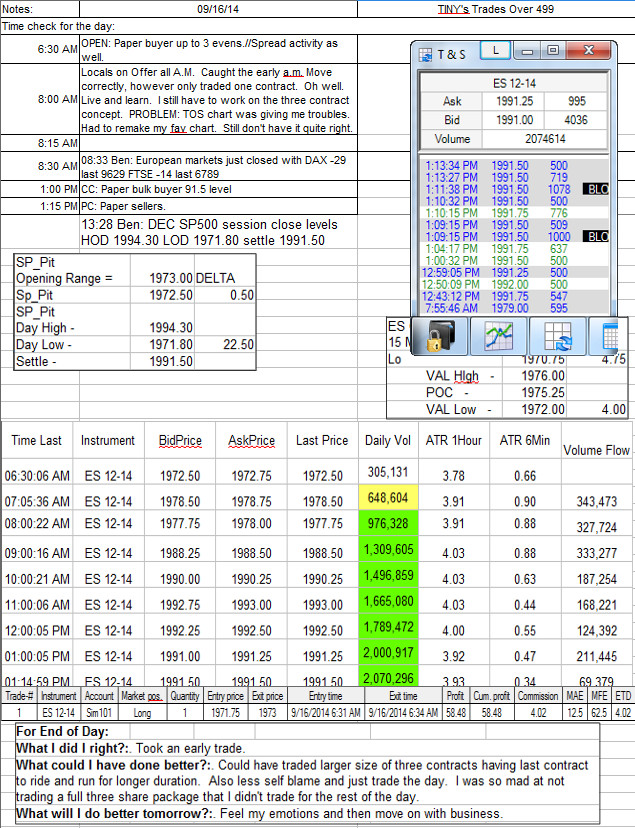Viewport: 635px width, 828px height.
Task: Select the delta value 22.50
Action: pyautogui.click(x=225, y=344)
